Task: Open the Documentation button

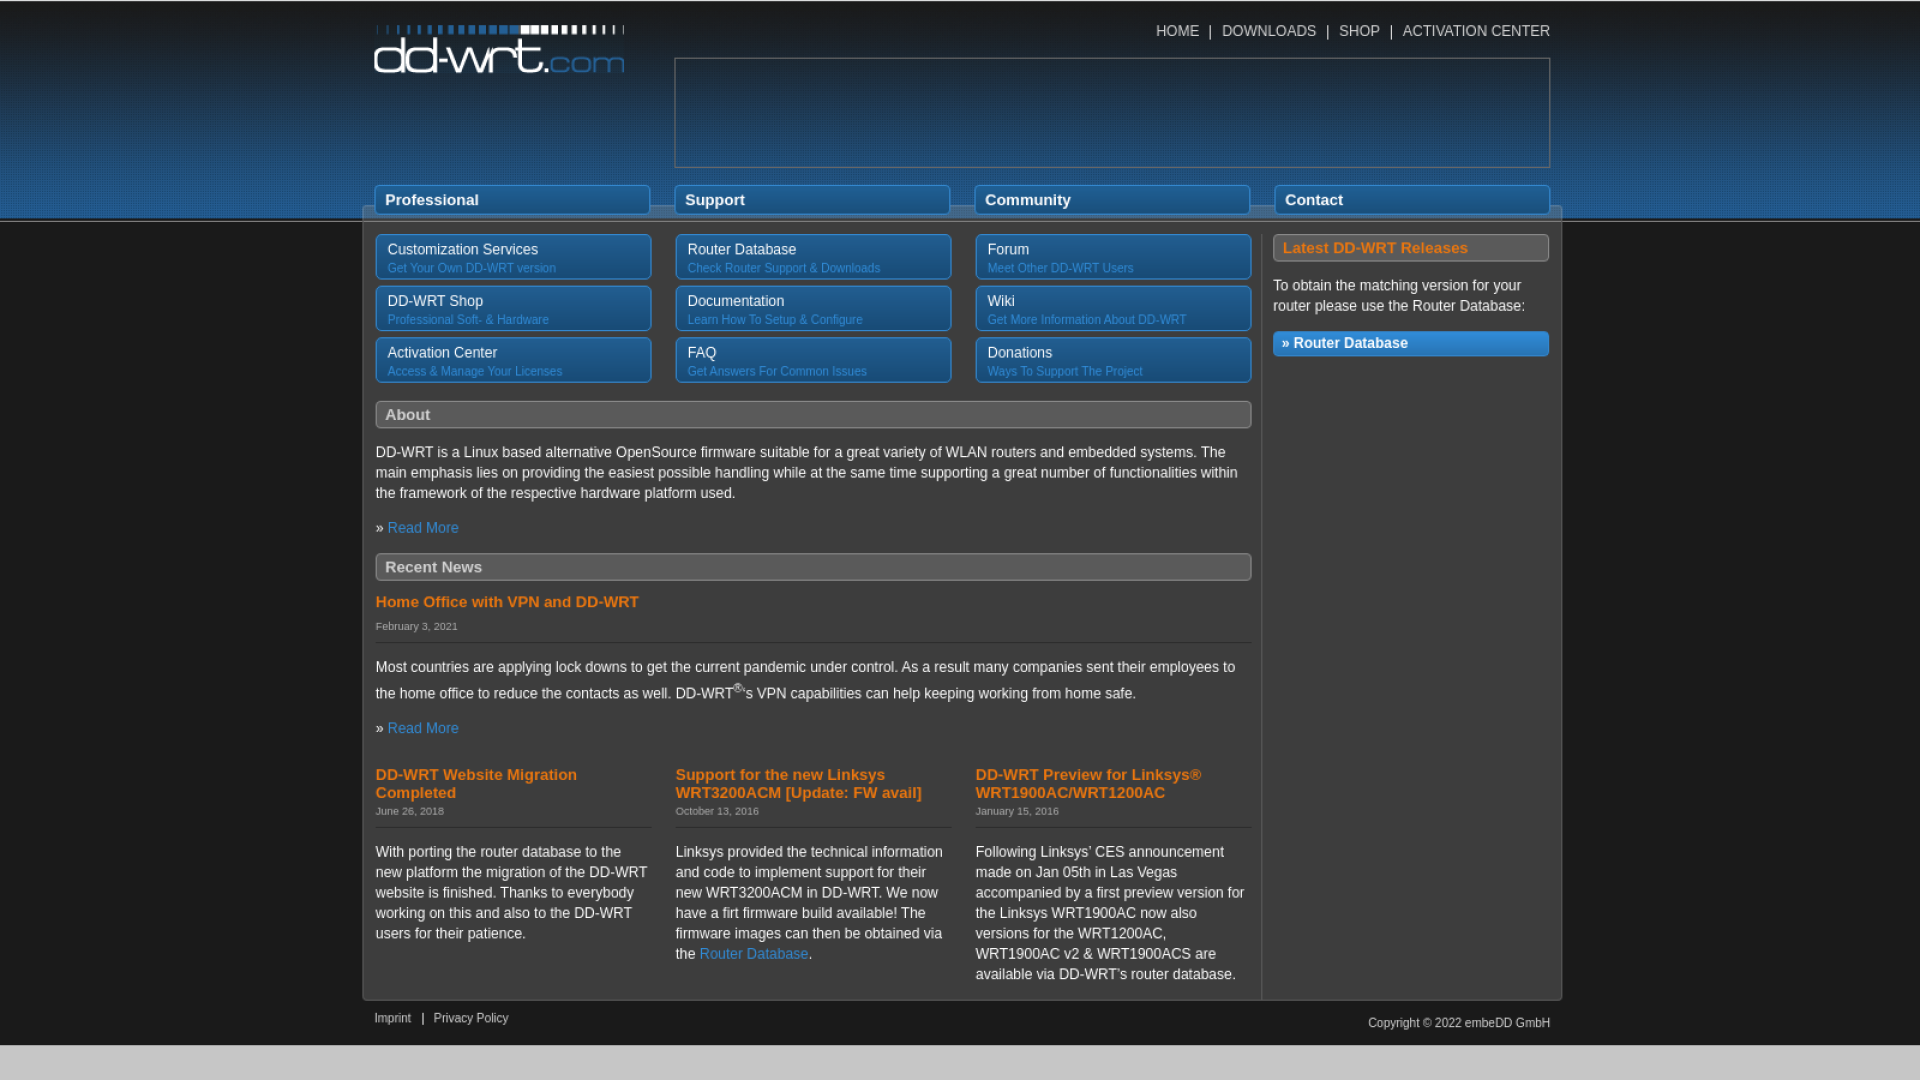Action: (813, 309)
